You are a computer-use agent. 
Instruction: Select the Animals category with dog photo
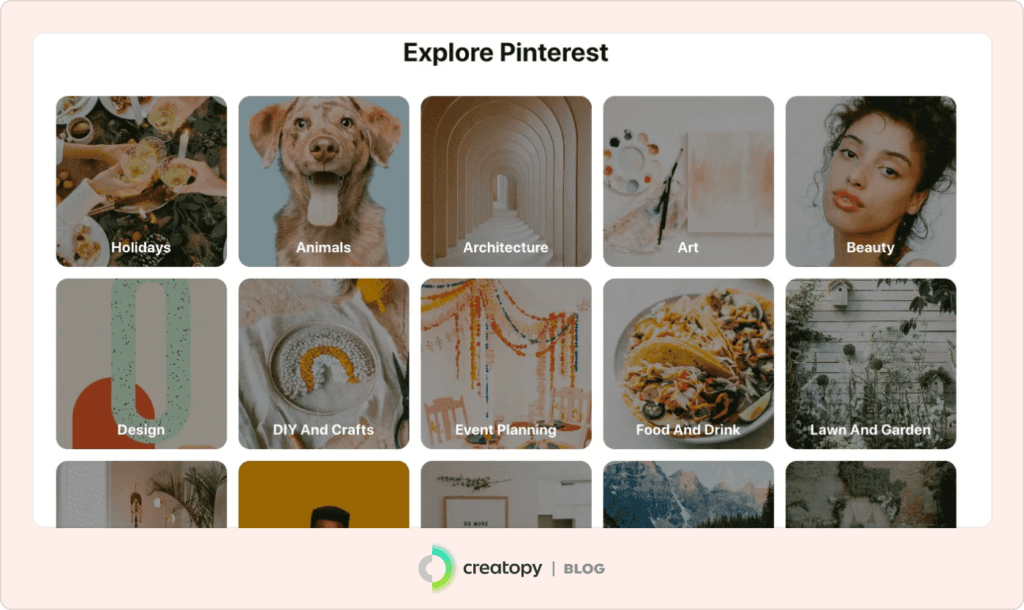pyautogui.click(x=323, y=181)
